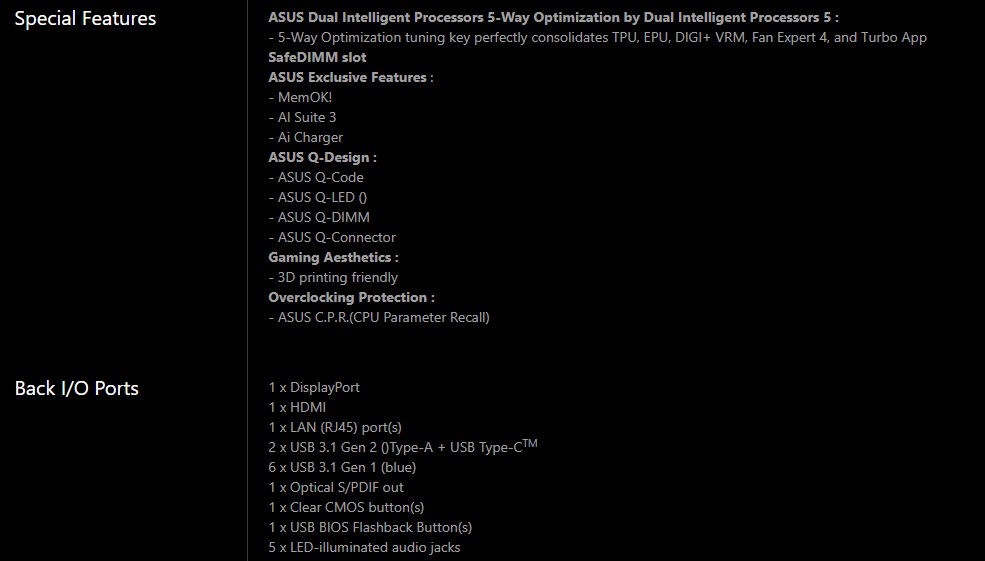The image size is (985, 561).
Task: Click the 5 x LED-illuminated audio jacks line
Action: click(x=364, y=547)
